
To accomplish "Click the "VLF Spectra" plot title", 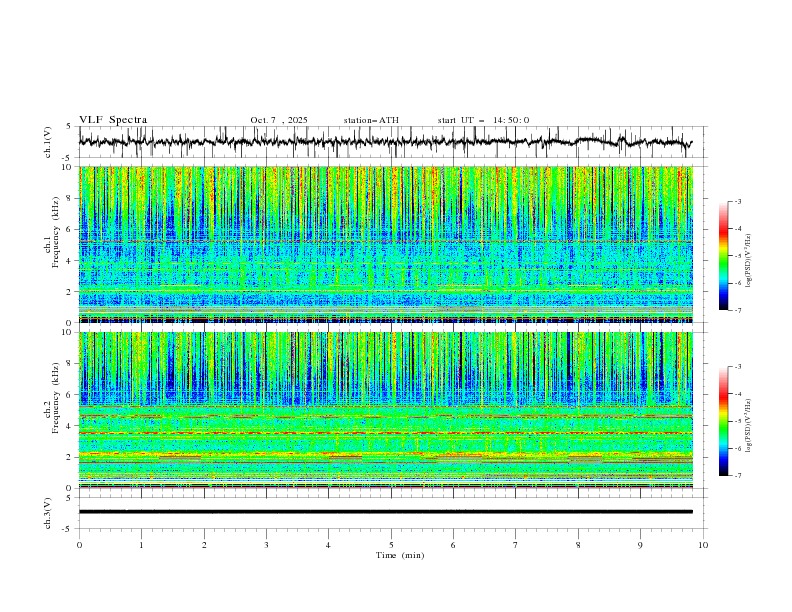I will 113,120.
